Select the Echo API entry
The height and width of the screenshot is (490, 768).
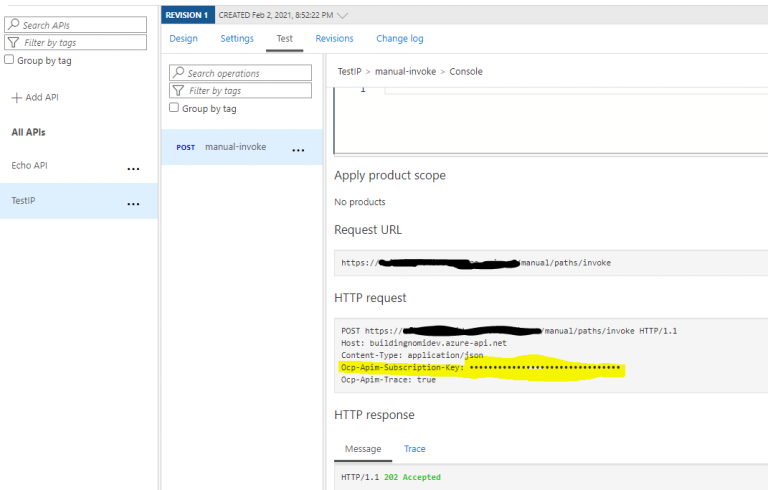pos(30,166)
